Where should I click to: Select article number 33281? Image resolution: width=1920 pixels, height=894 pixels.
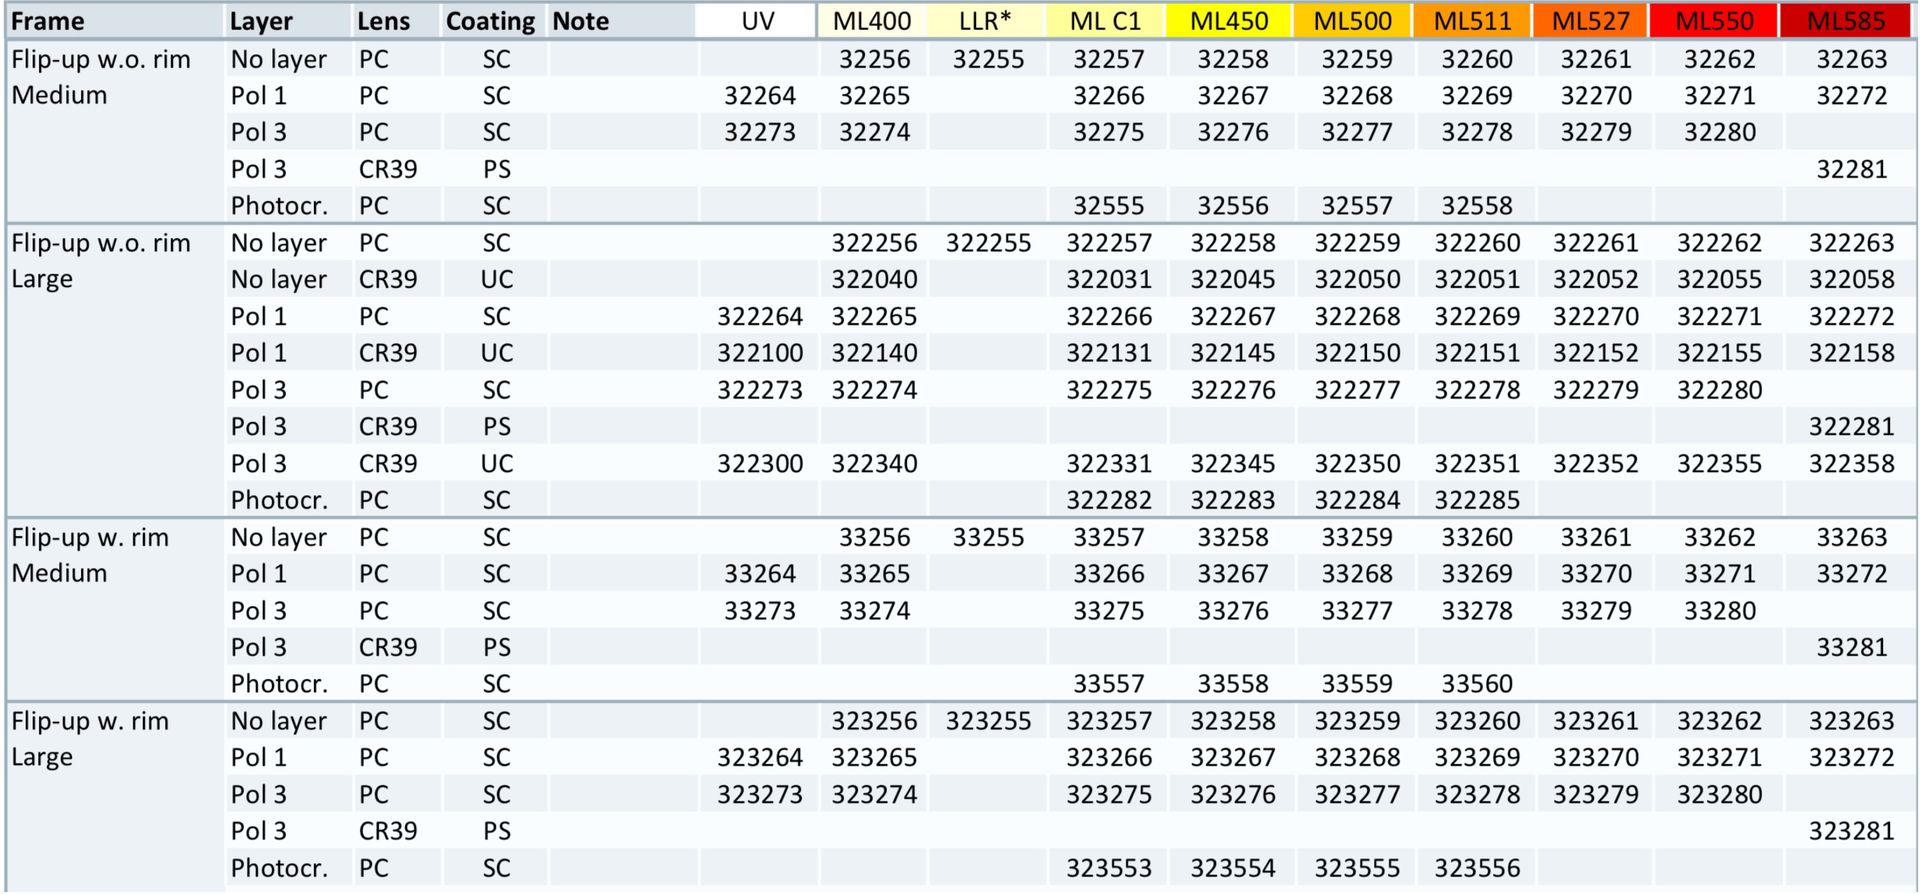[x=1851, y=648]
